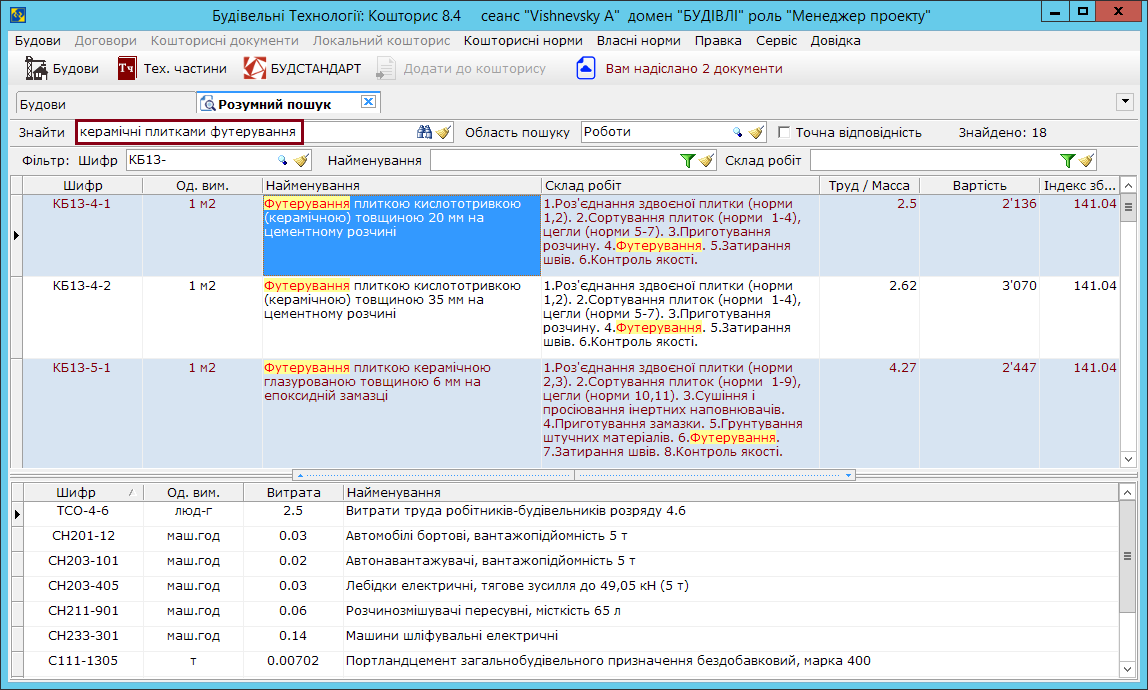Click the Склад робіт column header

coord(680,185)
